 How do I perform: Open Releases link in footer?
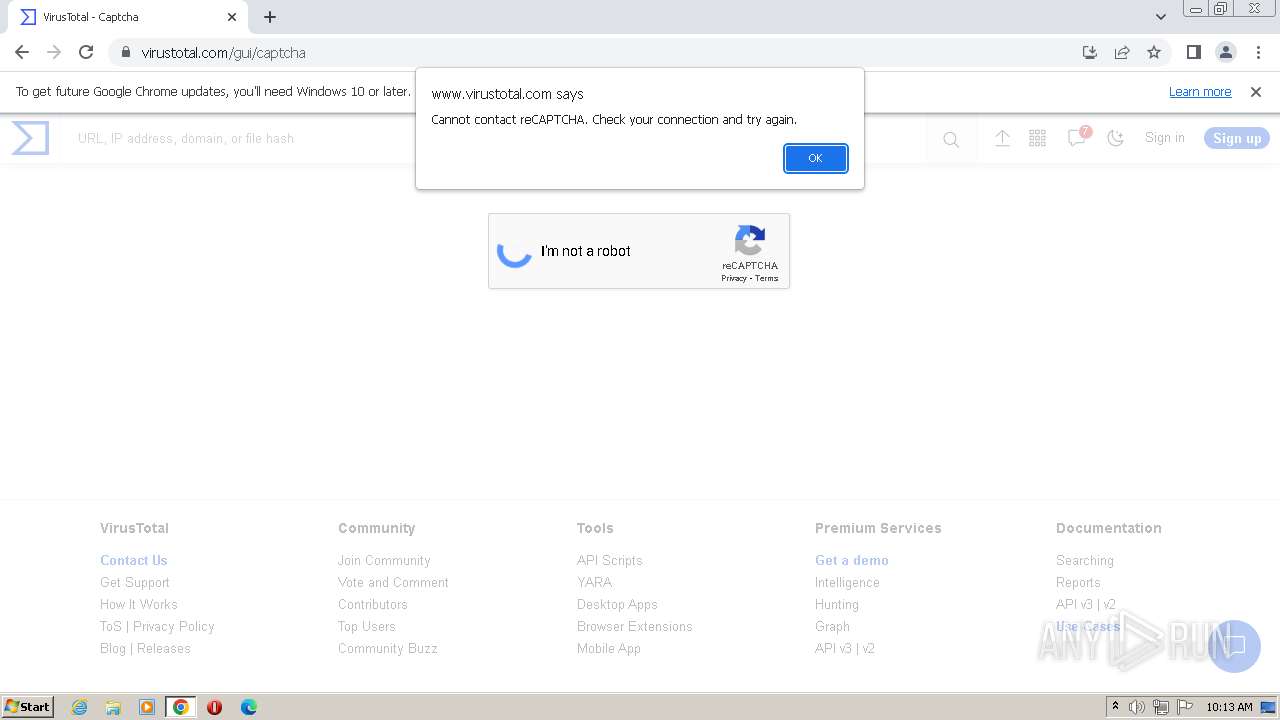coord(164,649)
